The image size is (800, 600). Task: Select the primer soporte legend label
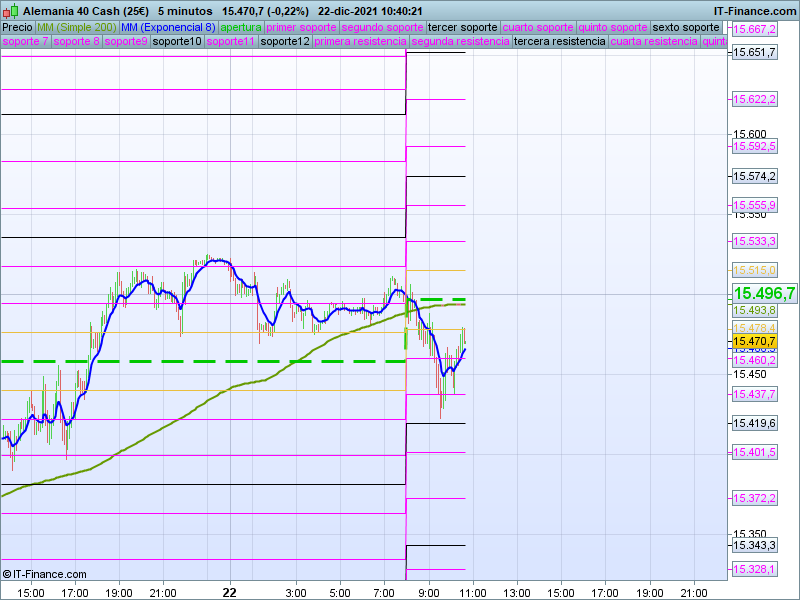click(301, 28)
